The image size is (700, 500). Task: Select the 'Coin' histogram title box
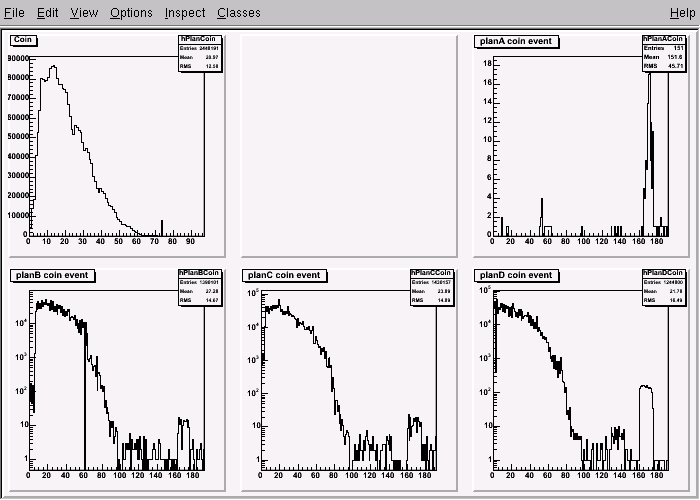pos(23,40)
